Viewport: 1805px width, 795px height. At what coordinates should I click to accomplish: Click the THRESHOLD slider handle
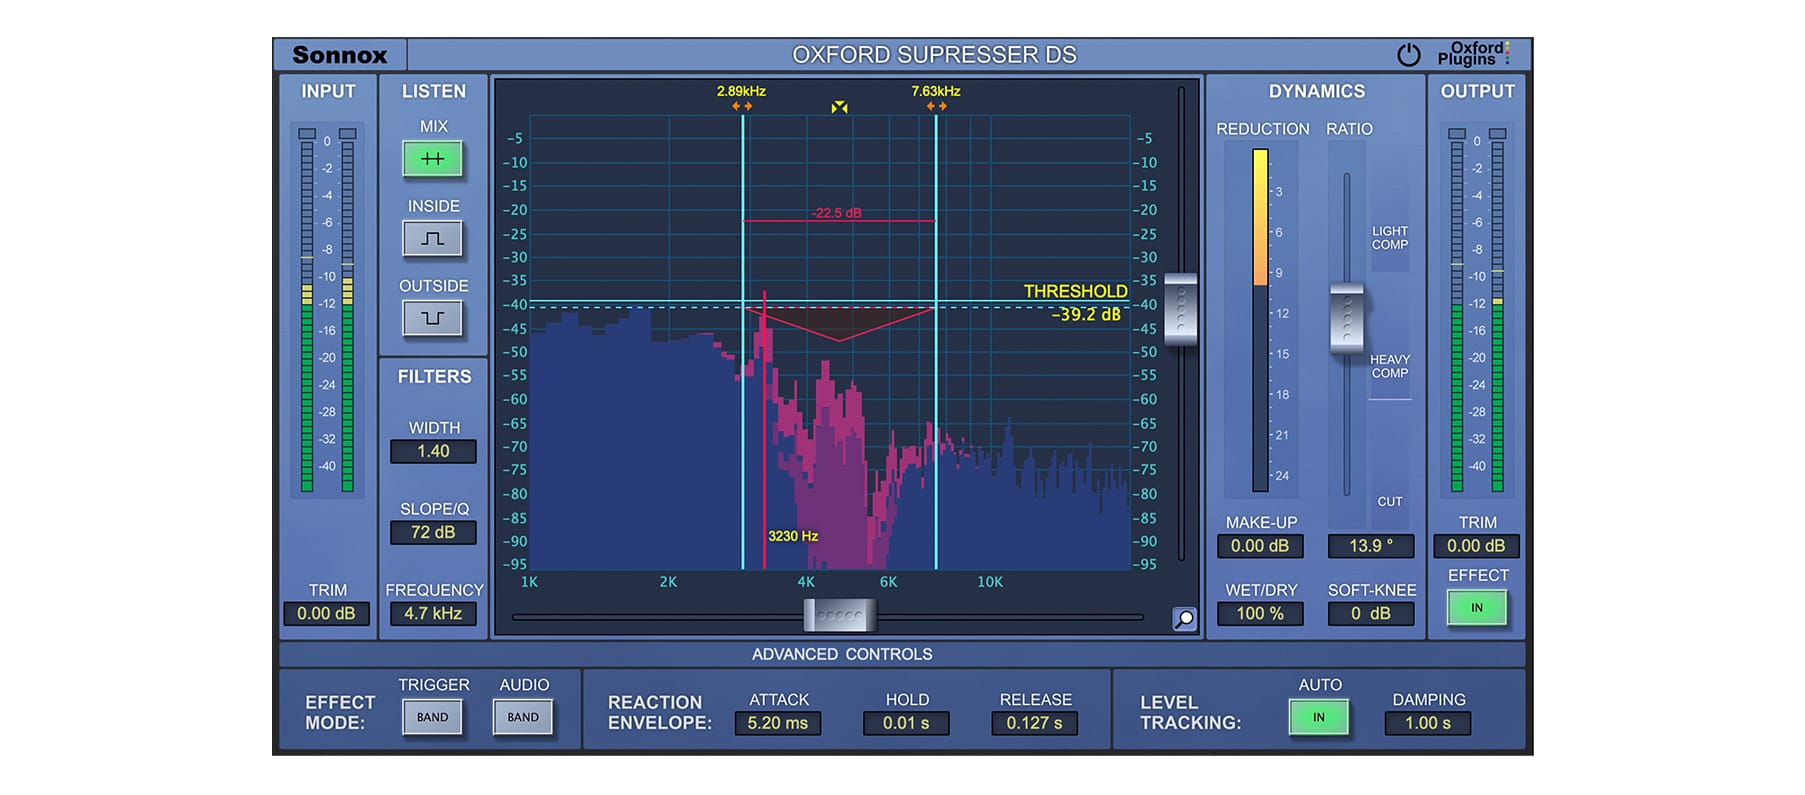click(x=1181, y=308)
